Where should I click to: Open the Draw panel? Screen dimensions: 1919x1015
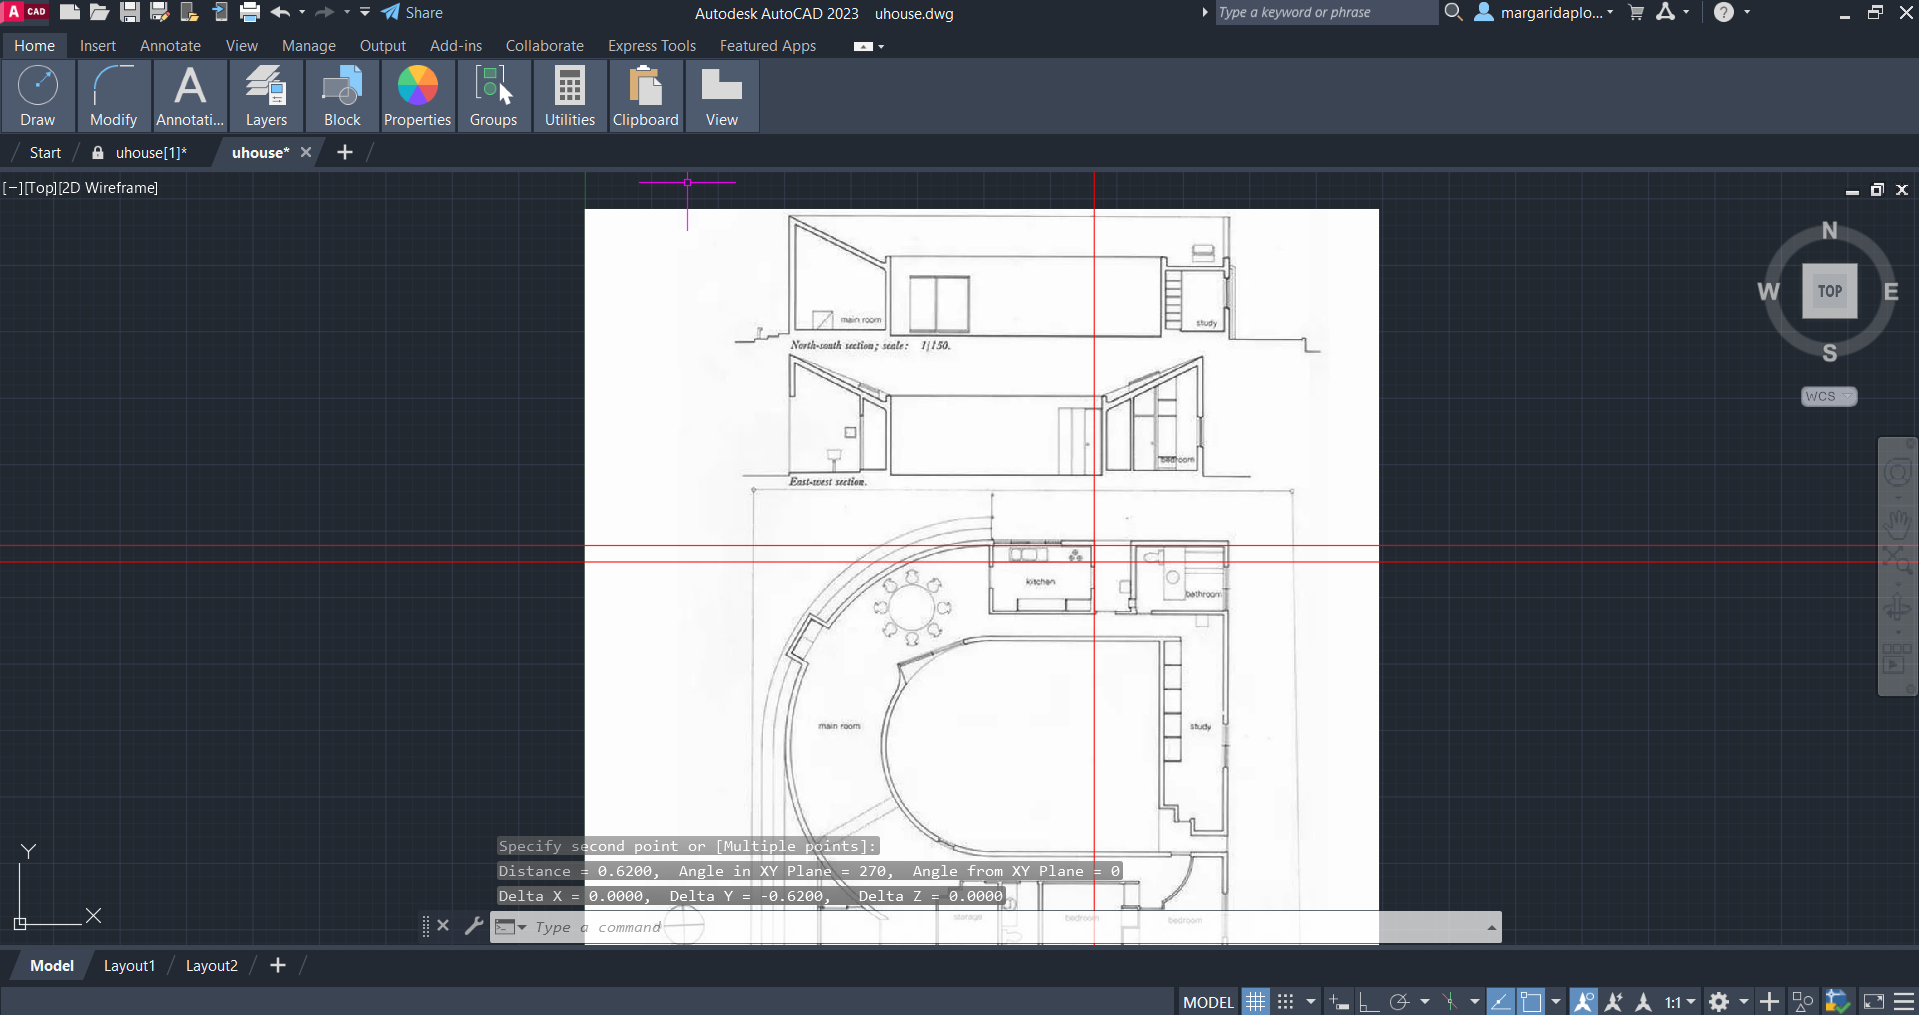pyautogui.click(x=38, y=96)
